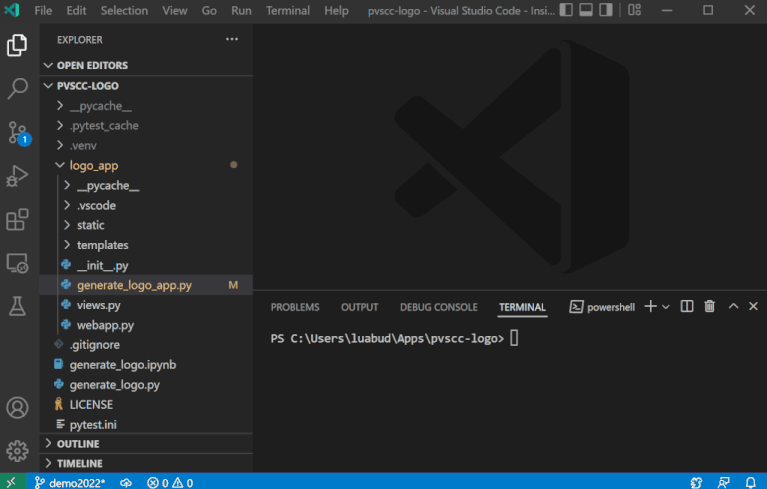Image resolution: width=767 pixels, height=489 pixels.
Task: Expand the .vscode folder
Action: tap(146, 205)
